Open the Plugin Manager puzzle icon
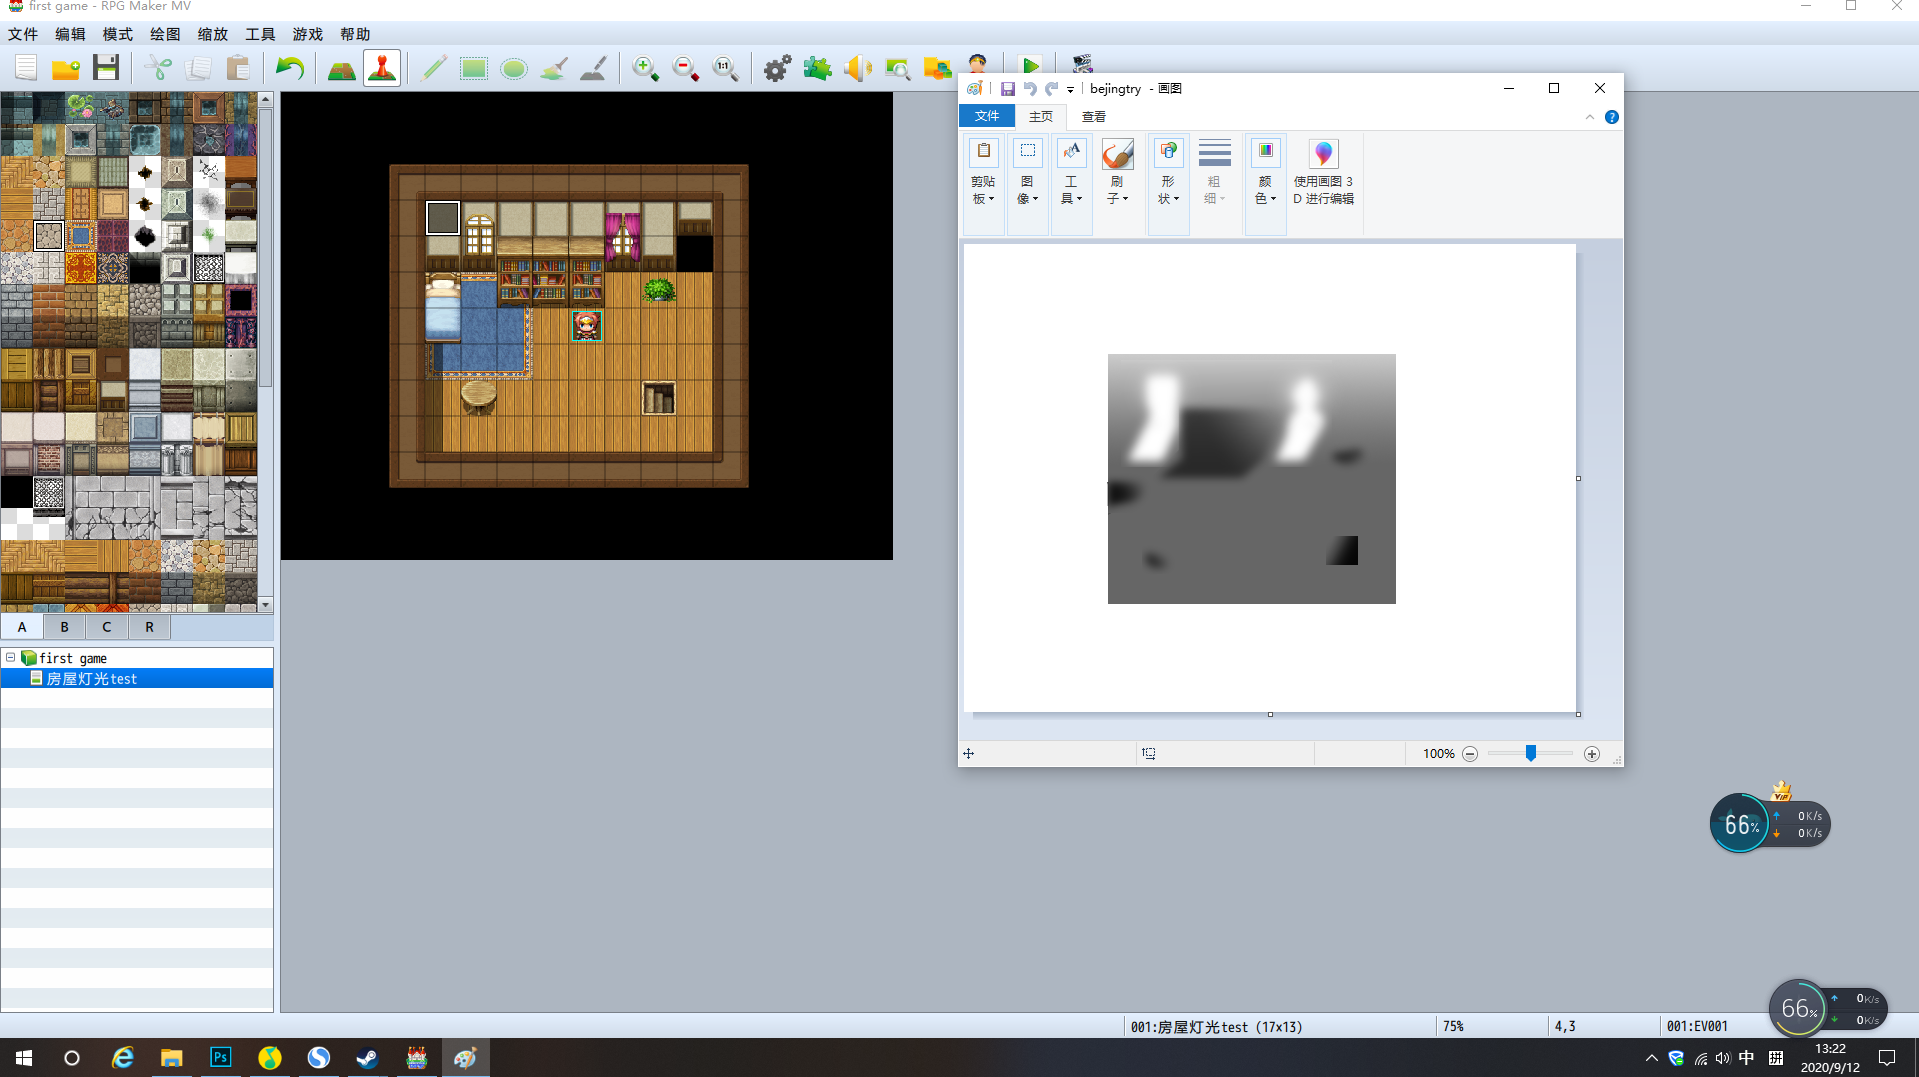The image size is (1919, 1077). pyautogui.click(x=818, y=68)
